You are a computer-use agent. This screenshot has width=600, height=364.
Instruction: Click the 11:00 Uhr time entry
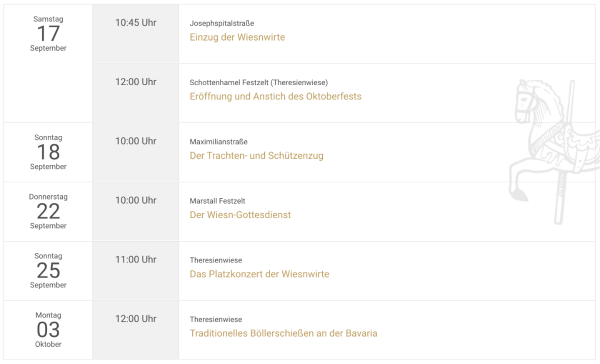coord(136,260)
